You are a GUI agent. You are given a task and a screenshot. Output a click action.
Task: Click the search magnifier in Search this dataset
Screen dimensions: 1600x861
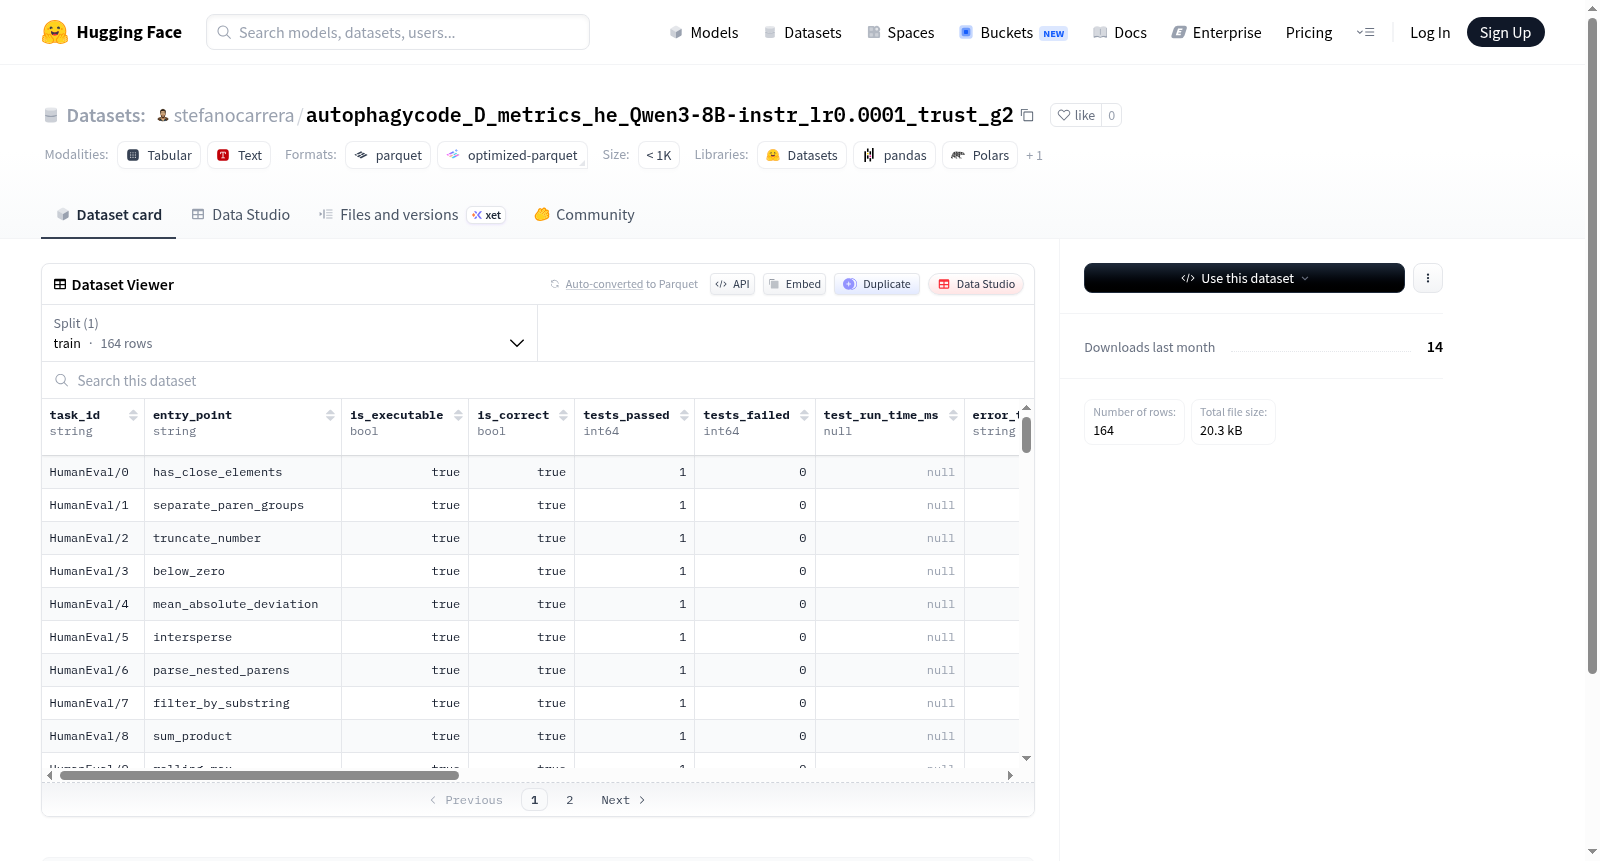coord(62,380)
